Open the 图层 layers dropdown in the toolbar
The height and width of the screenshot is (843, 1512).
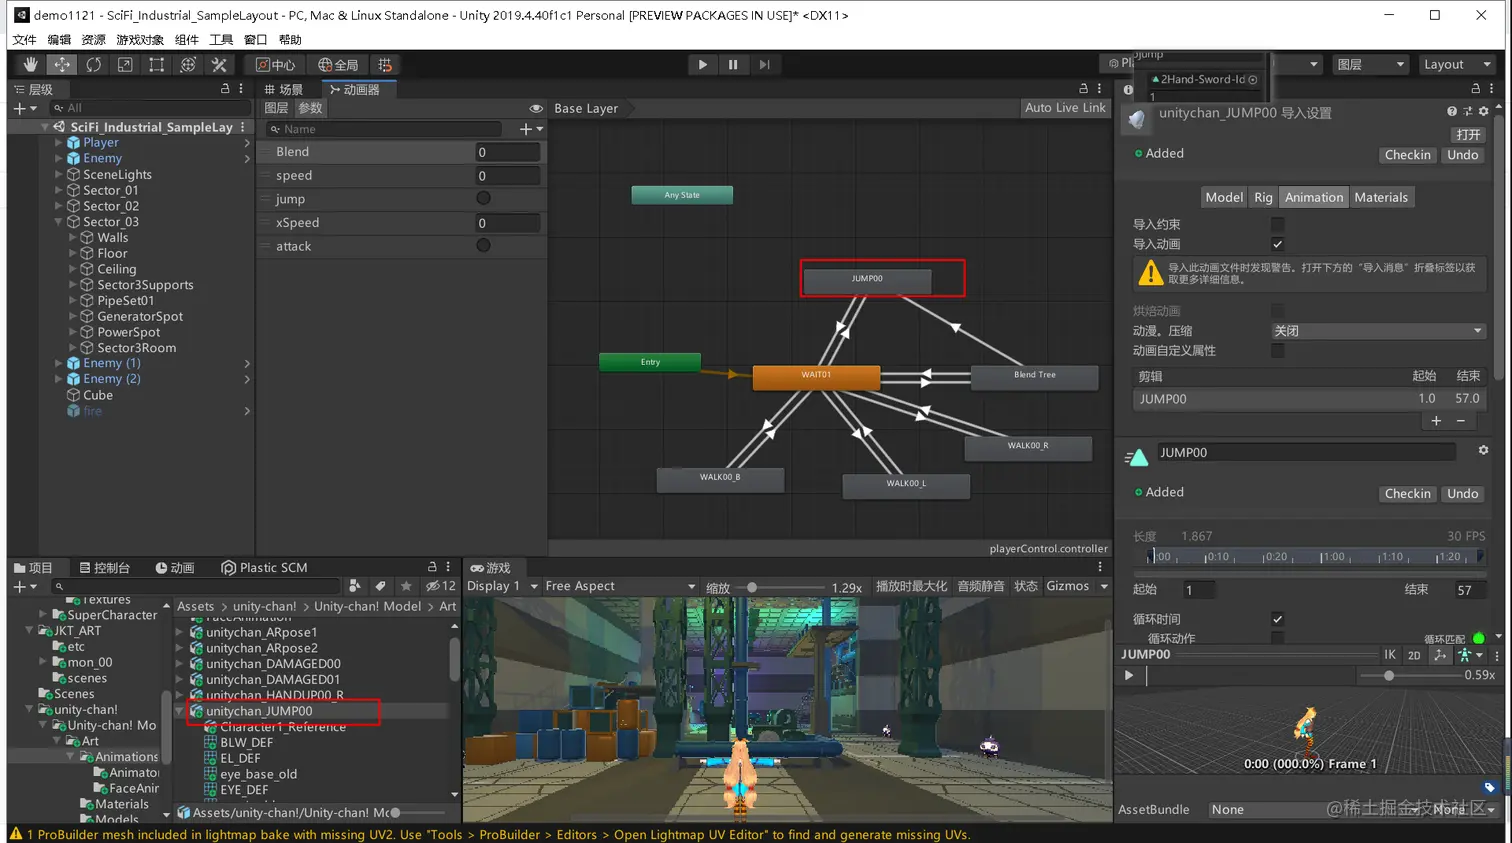tap(1370, 64)
